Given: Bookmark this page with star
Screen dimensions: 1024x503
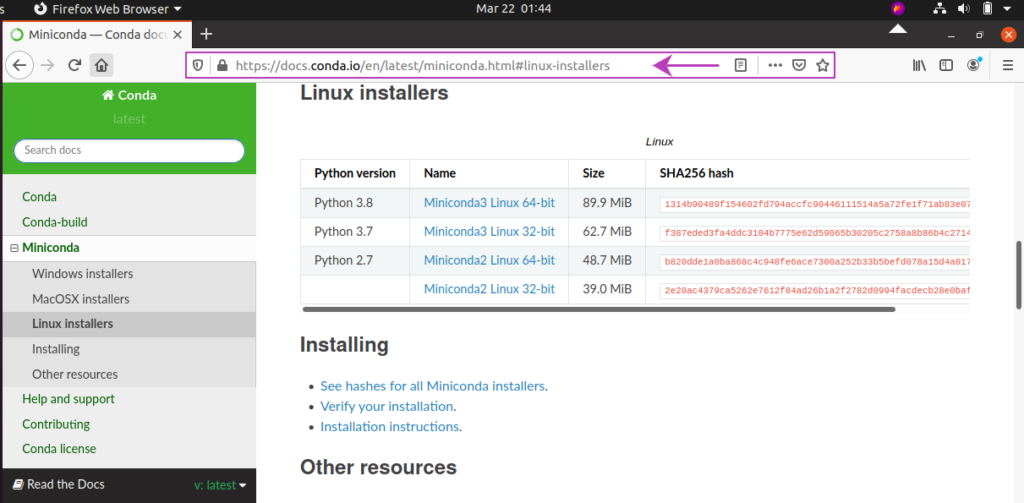Looking at the screenshot, I should pos(822,65).
